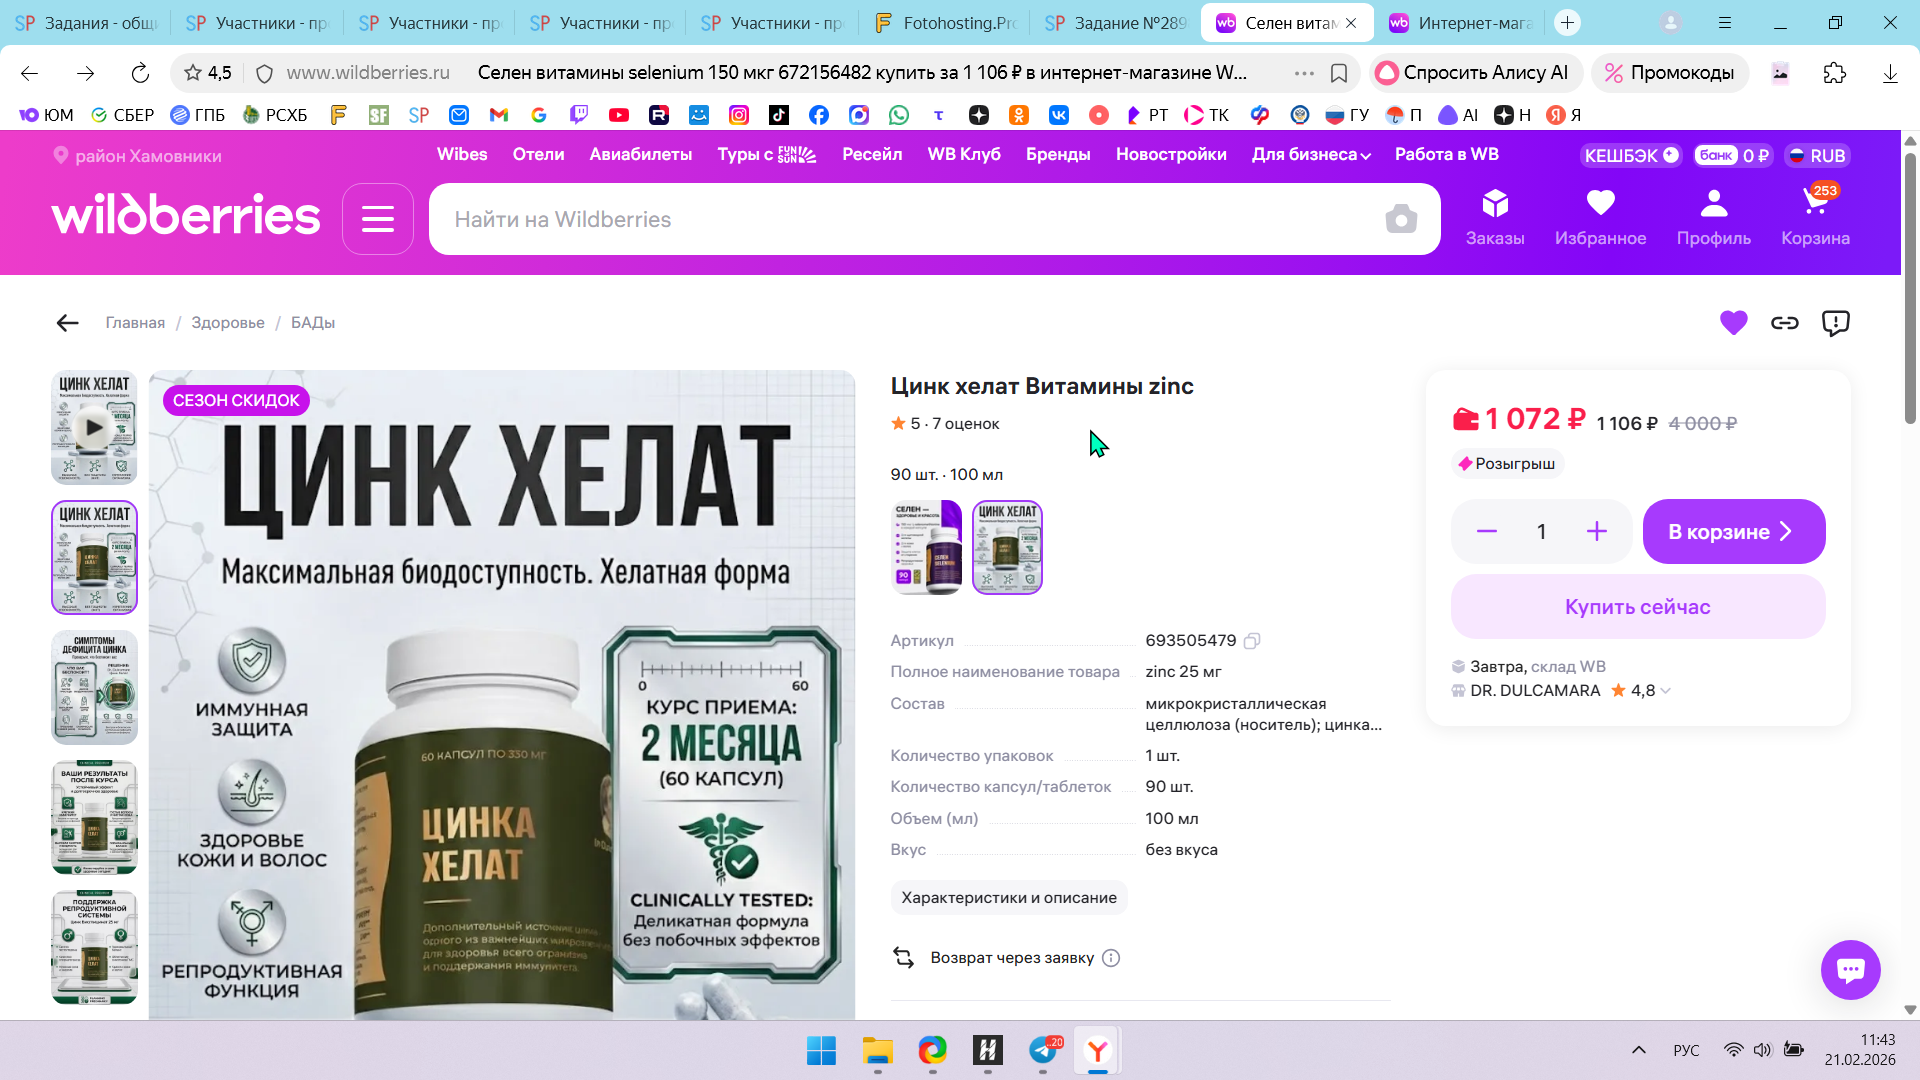Copy product link with chain icon
1920x1080 pixels.
point(1785,323)
